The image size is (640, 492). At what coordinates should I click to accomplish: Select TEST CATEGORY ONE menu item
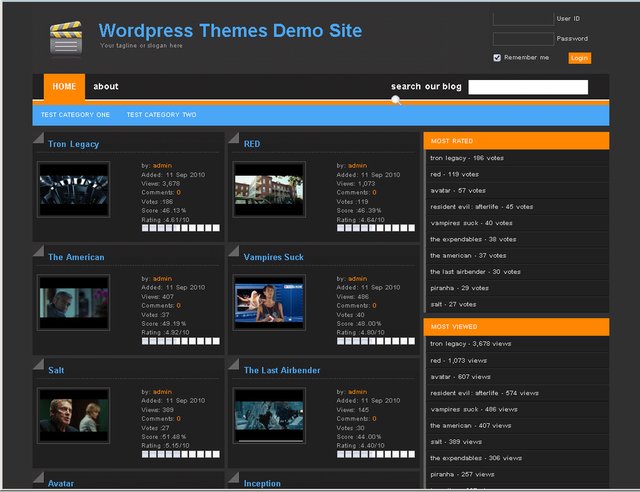click(76, 115)
